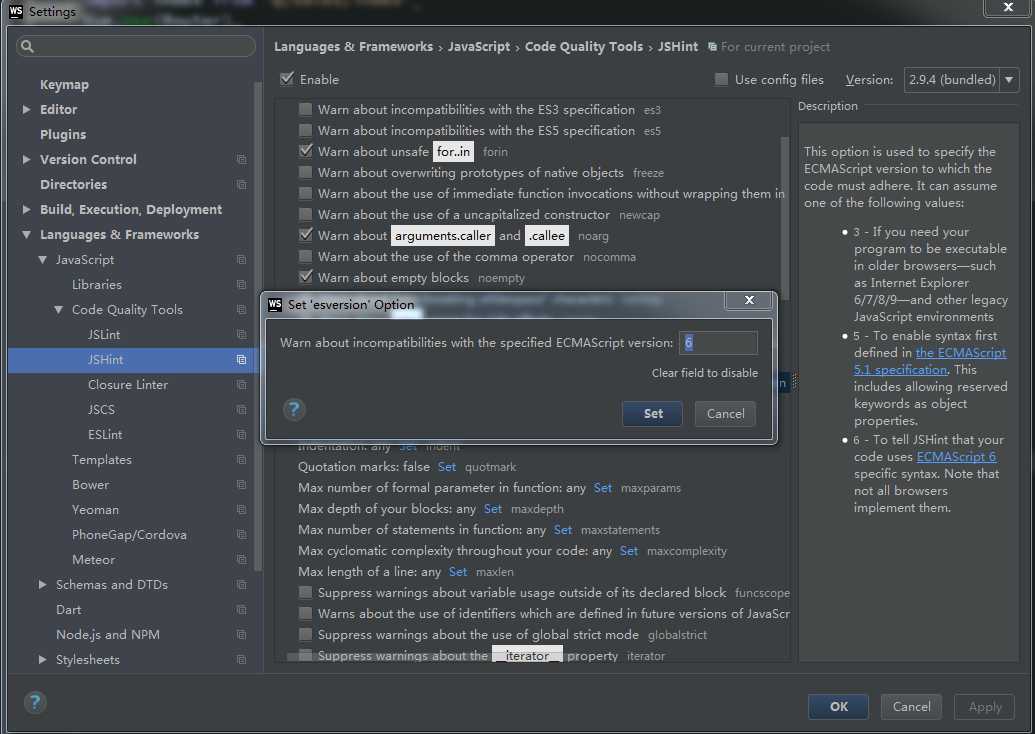Click Set in the esversion dialog
Screen dimensions: 1035x734
[x=653, y=414]
